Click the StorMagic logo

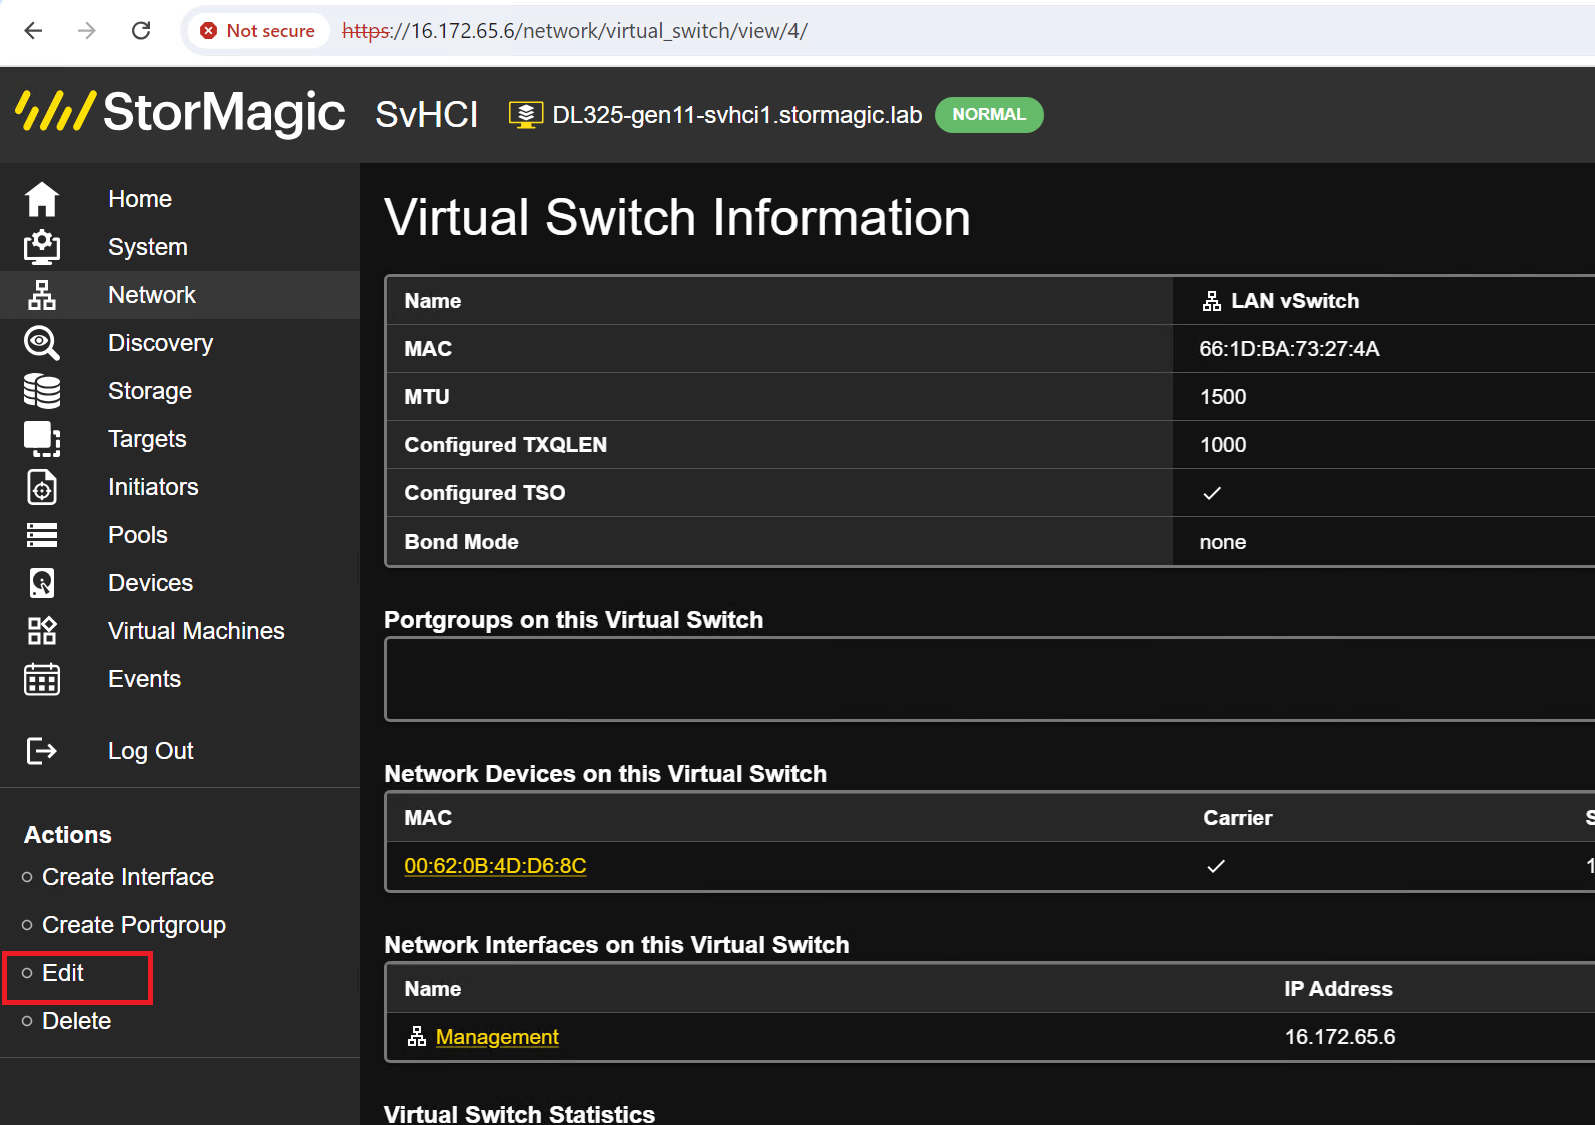pos(181,111)
